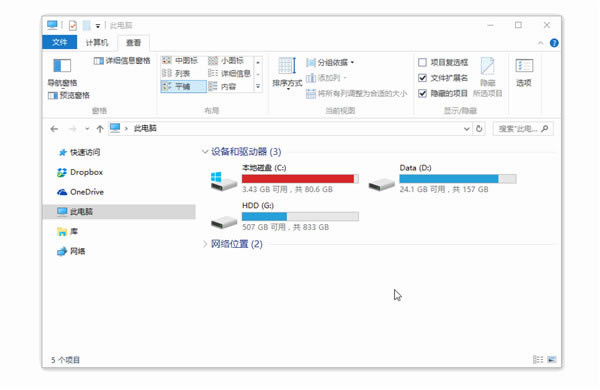
Task: Uncheck the 隐藏的项目 checkbox
Action: 422,93
